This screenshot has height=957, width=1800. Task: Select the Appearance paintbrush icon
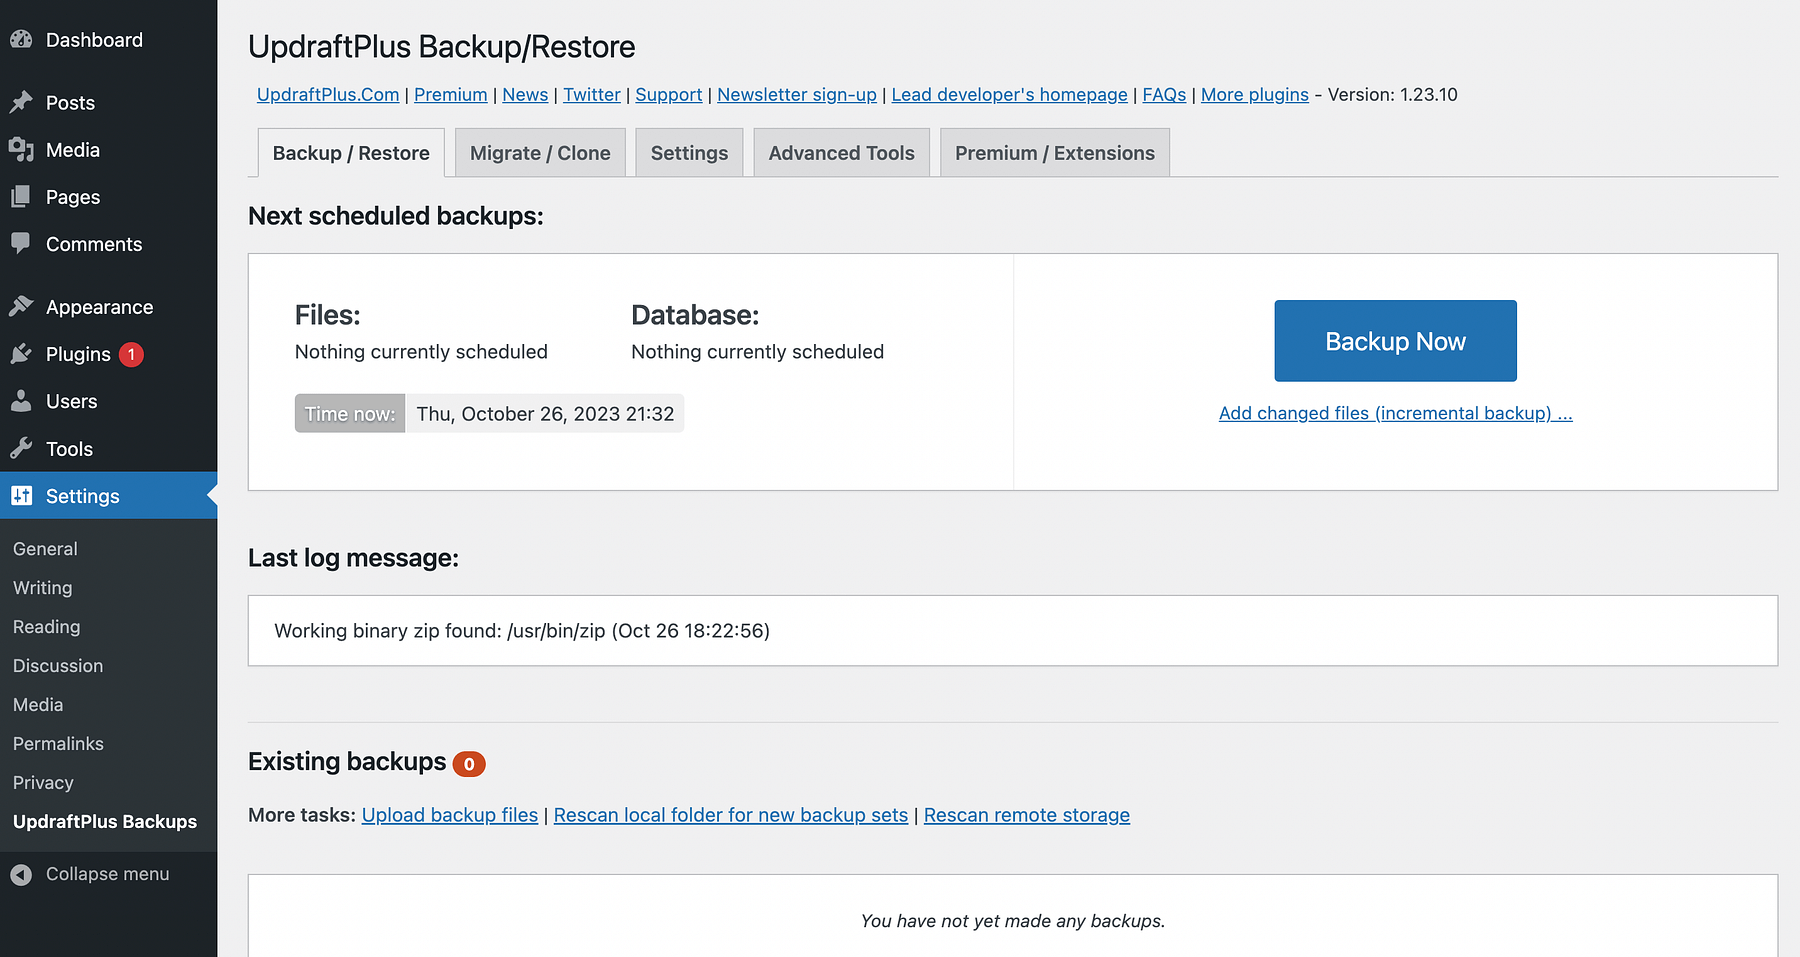coord(23,306)
